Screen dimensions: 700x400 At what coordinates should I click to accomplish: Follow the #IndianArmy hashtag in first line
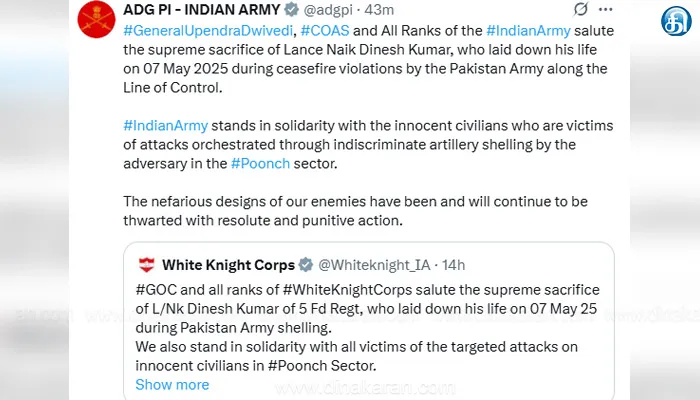coord(528,30)
